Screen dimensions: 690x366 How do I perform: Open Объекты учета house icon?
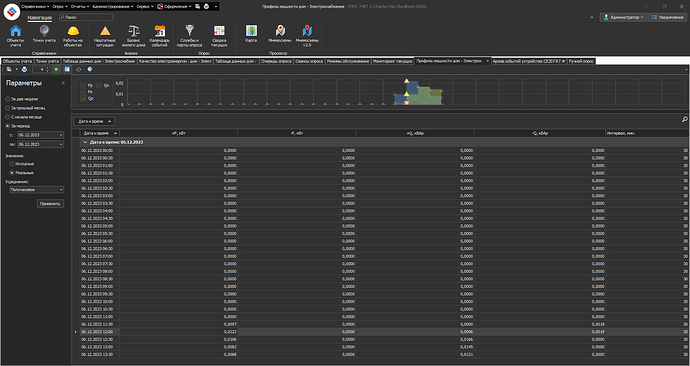pyautogui.click(x=15, y=31)
